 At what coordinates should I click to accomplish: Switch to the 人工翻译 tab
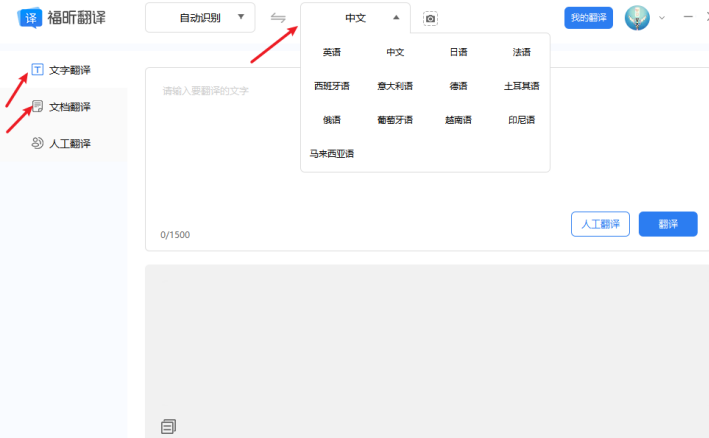63,143
